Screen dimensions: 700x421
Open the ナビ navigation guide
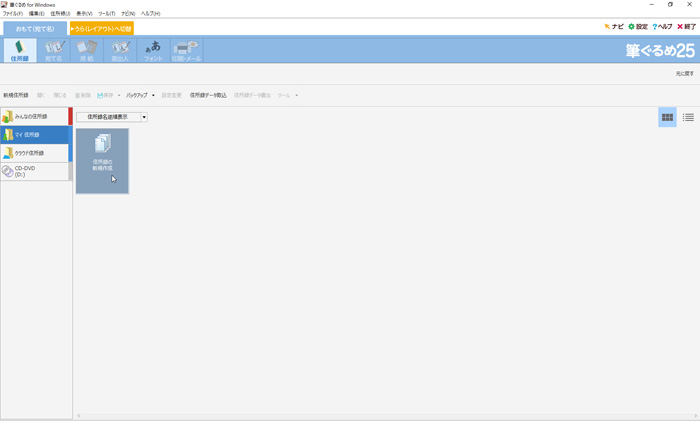point(613,27)
